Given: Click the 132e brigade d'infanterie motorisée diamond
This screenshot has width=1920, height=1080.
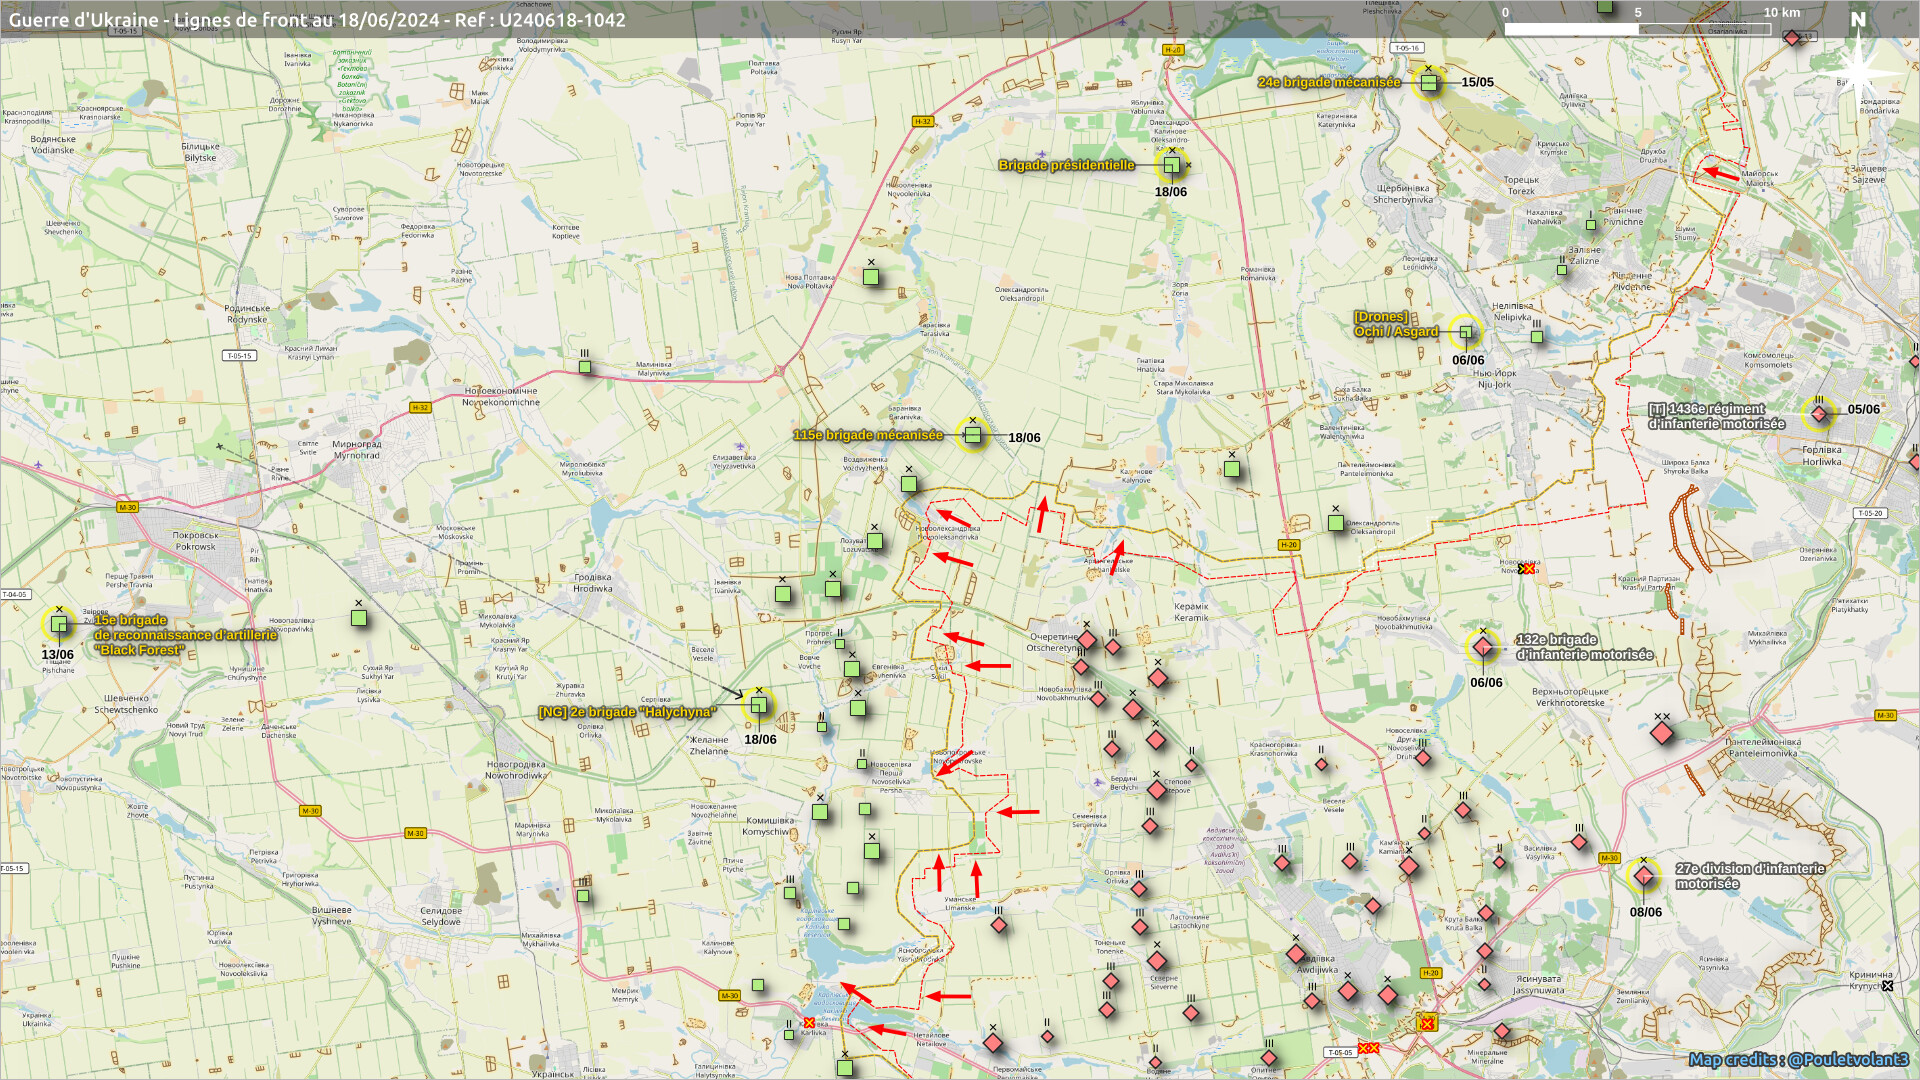Looking at the screenshot, I should point(1483,647).
